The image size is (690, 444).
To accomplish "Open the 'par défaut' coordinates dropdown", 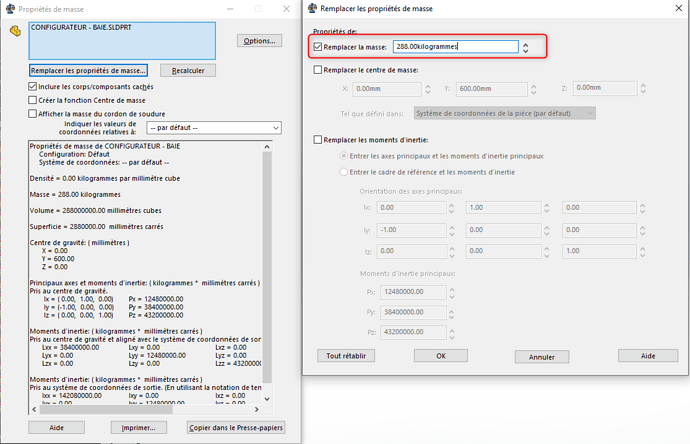I will point(214,128).
